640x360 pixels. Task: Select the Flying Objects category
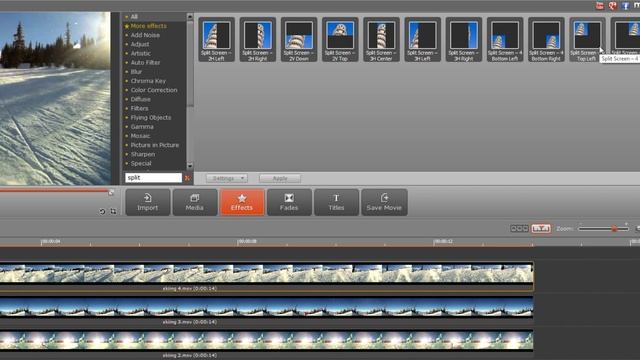point(151,118)
